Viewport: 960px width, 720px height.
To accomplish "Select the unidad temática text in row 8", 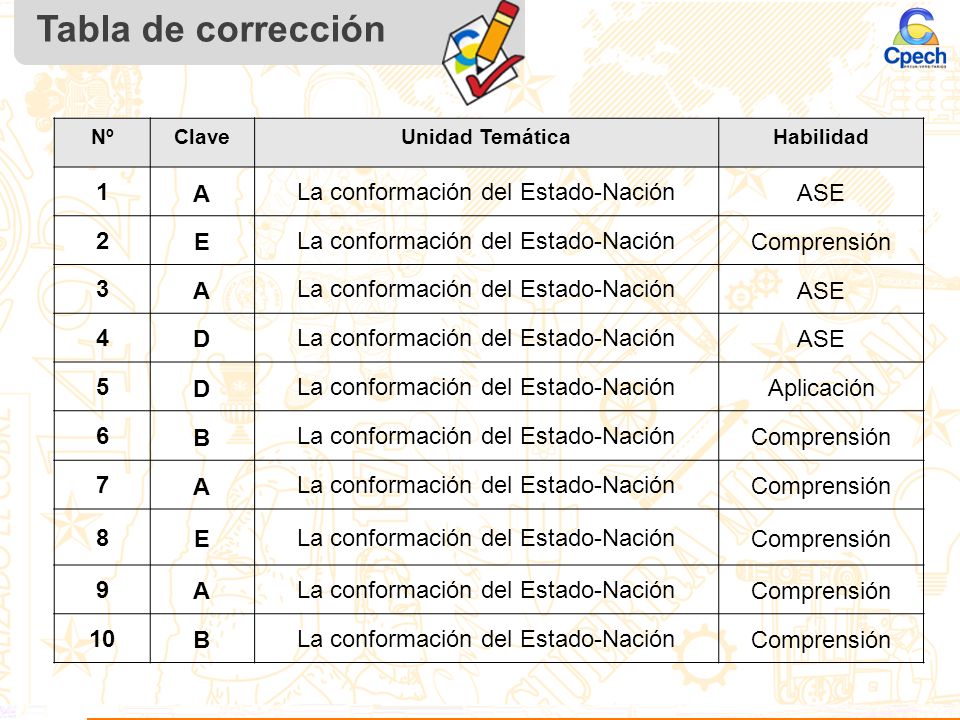I will (x=486, y=538).
